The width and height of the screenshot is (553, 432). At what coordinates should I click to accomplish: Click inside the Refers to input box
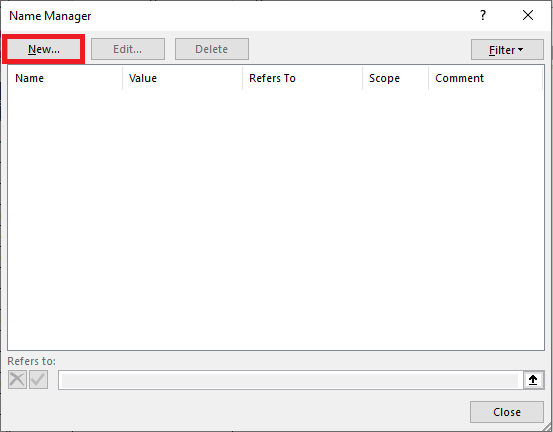tap(290, 380)
